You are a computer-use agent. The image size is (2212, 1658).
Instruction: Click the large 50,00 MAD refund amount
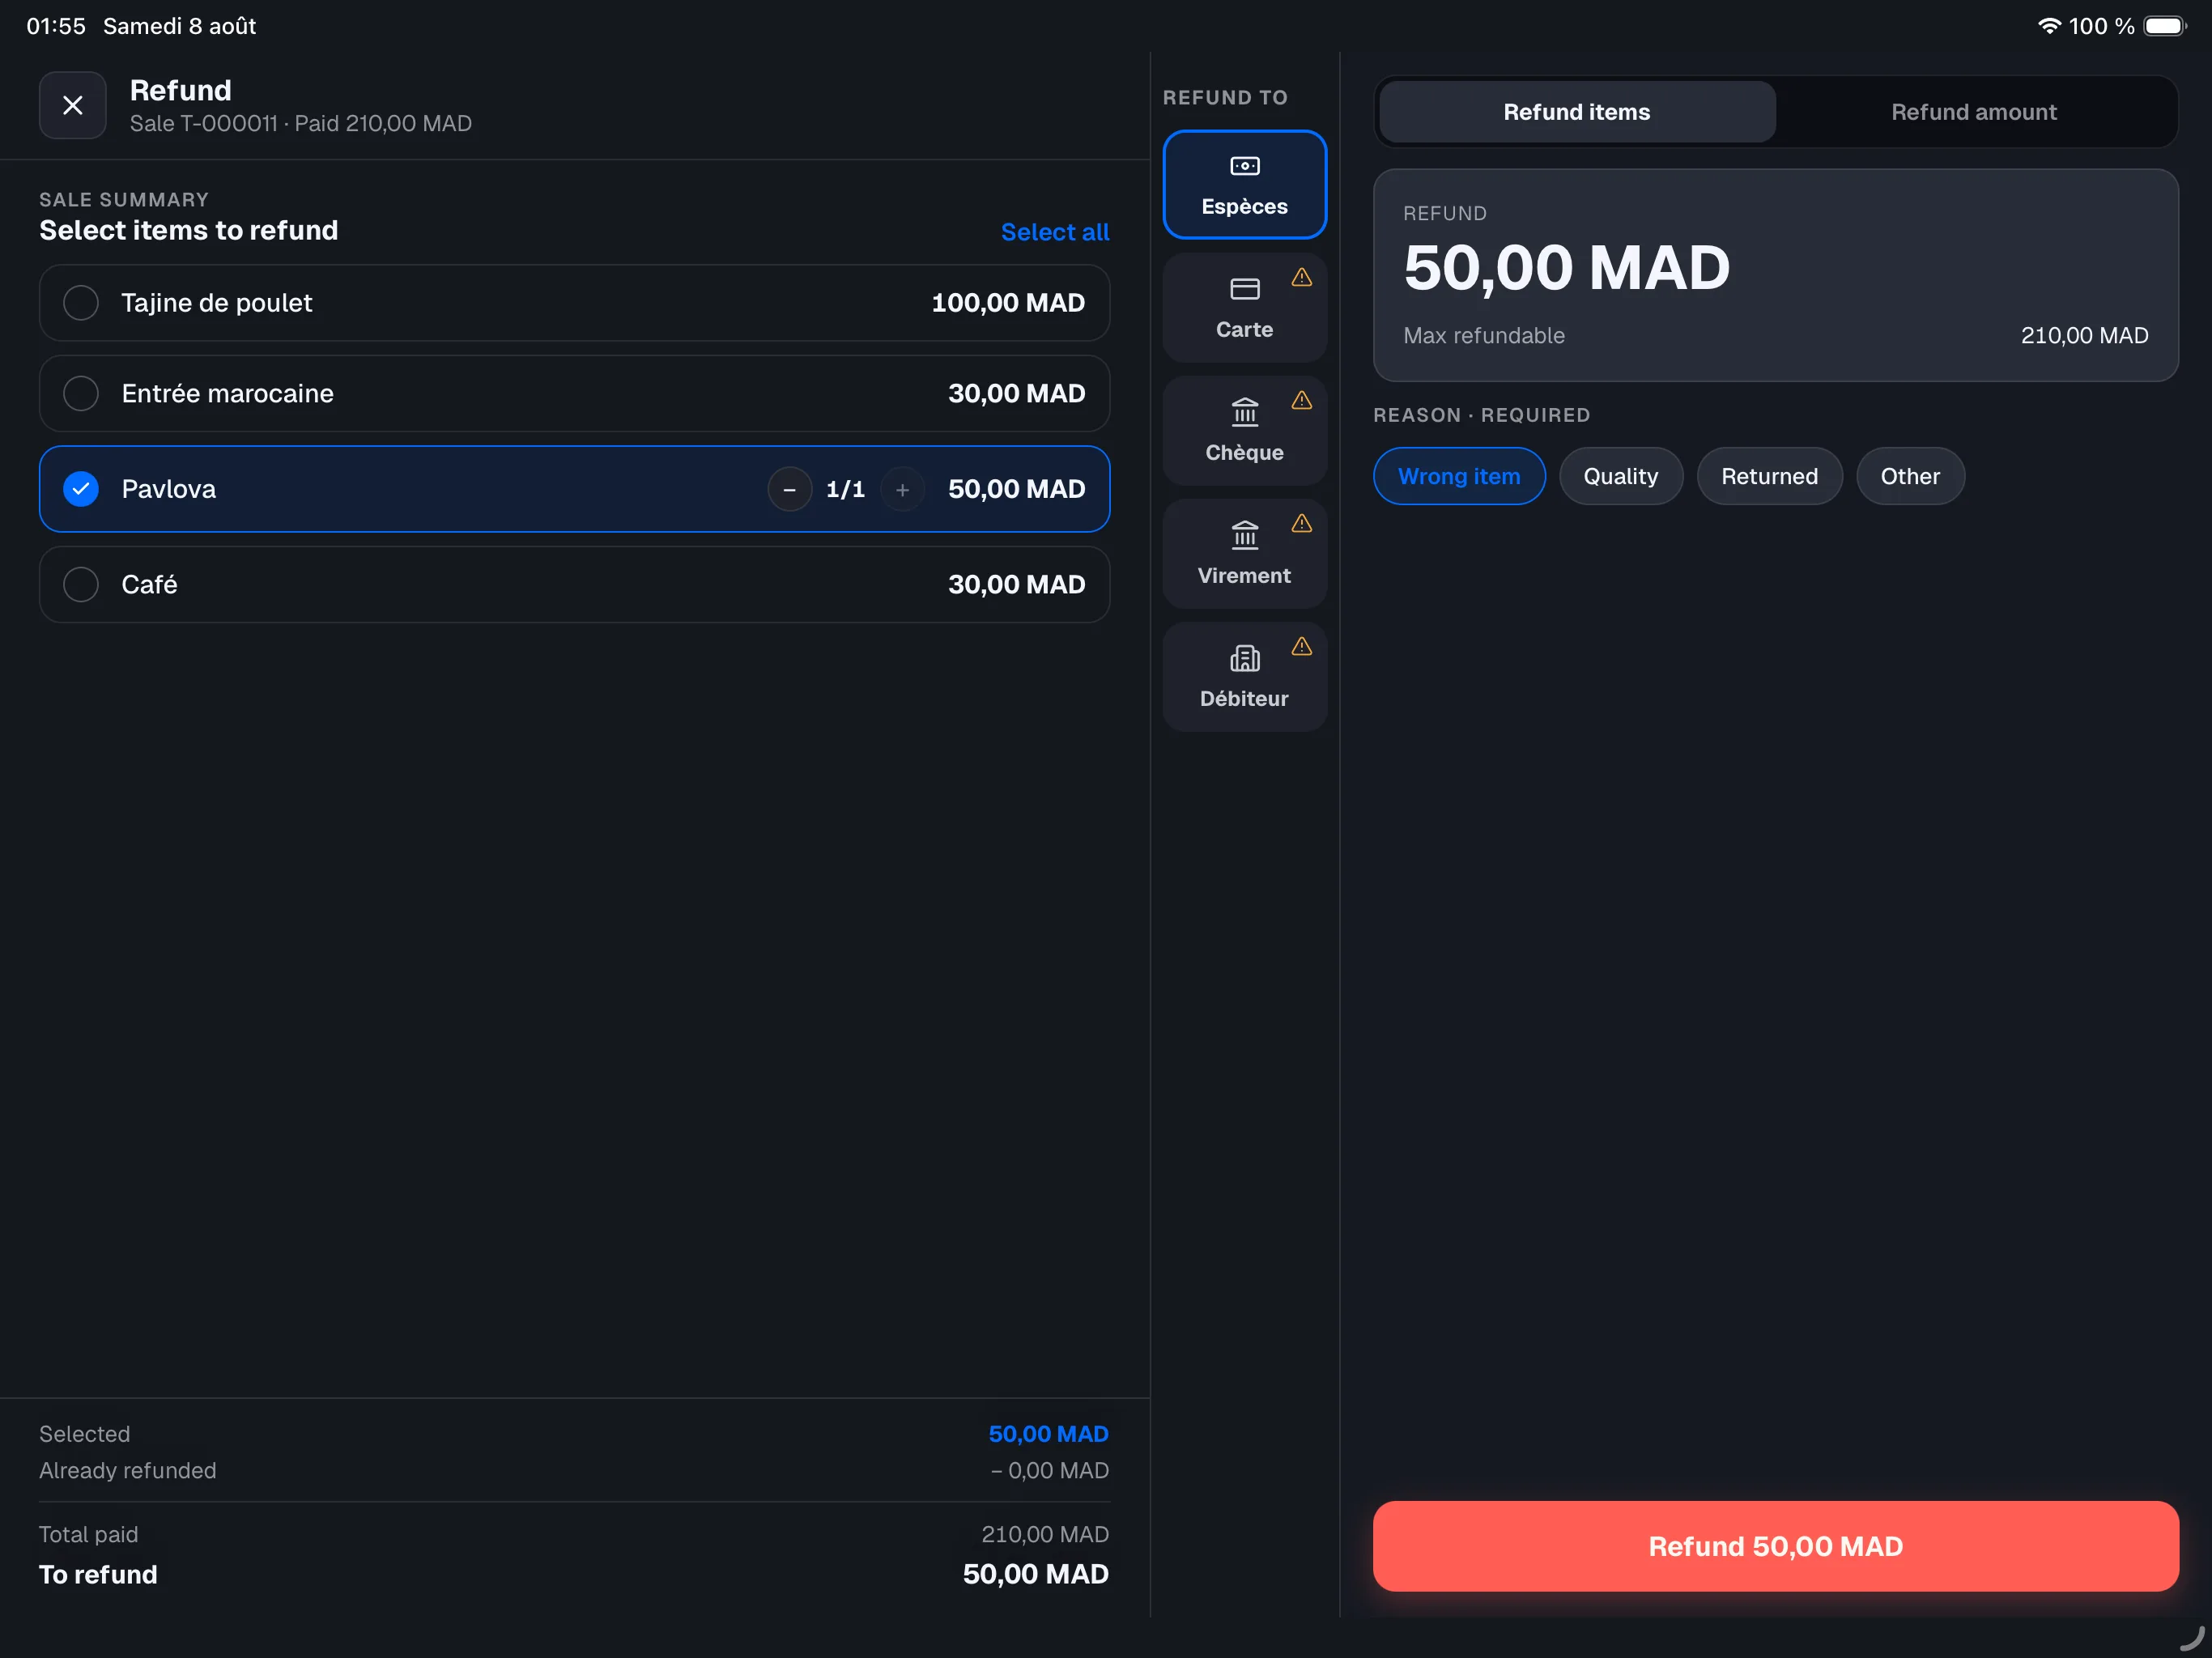coord(1566,268)
